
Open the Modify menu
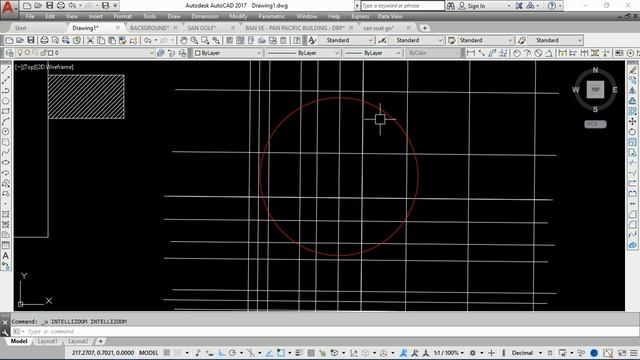(238, 16)
